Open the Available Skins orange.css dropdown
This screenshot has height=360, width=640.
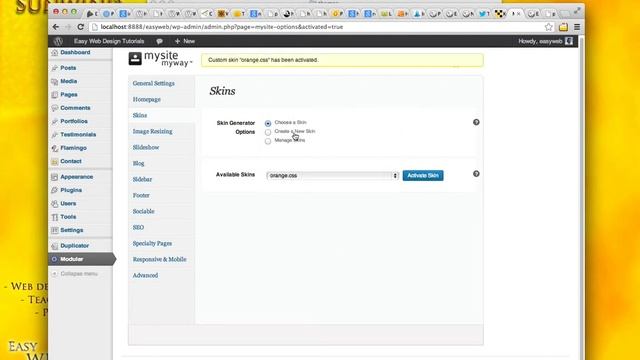pos(332,176)
